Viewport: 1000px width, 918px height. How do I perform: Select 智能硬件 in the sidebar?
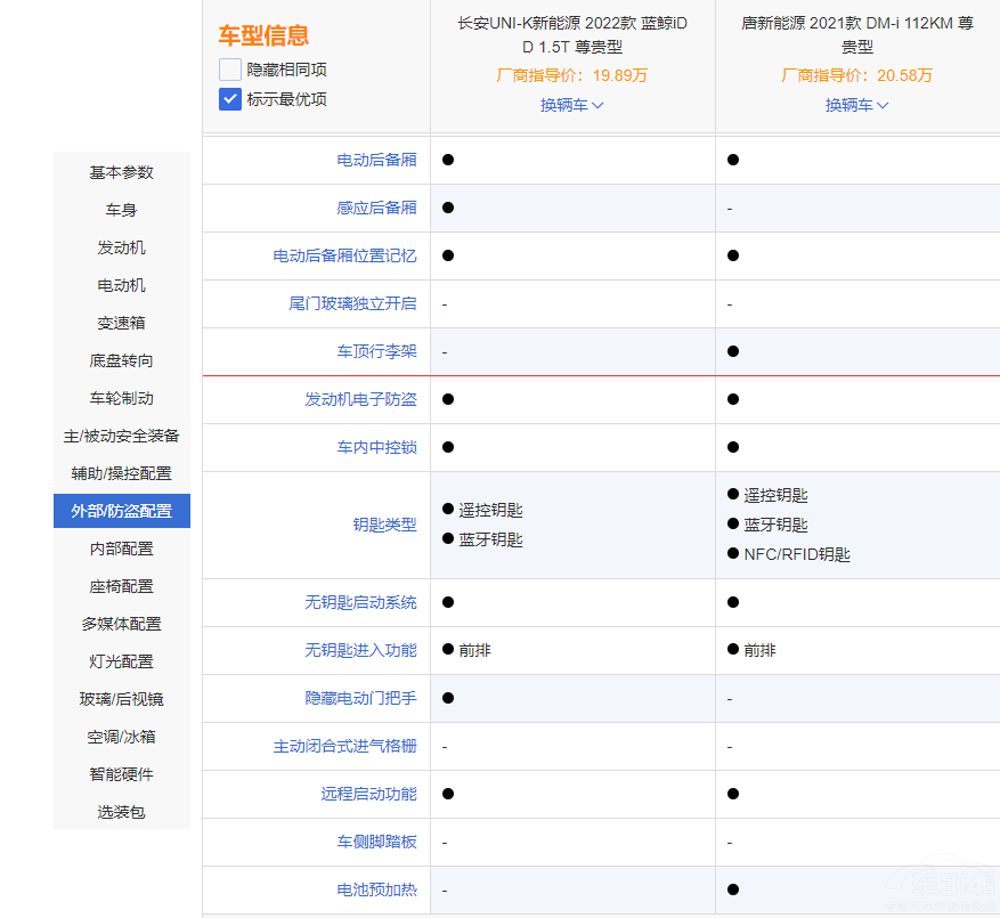[x=121, y=774]
